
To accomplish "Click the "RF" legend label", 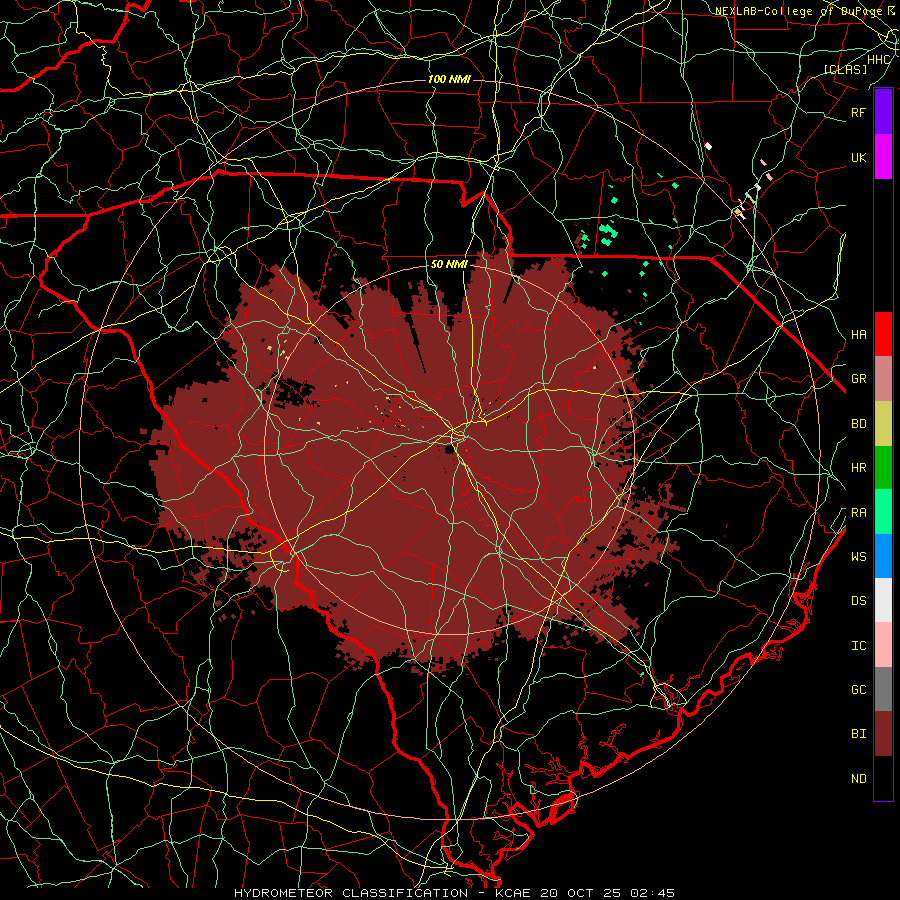I will (x=858, y=113).
